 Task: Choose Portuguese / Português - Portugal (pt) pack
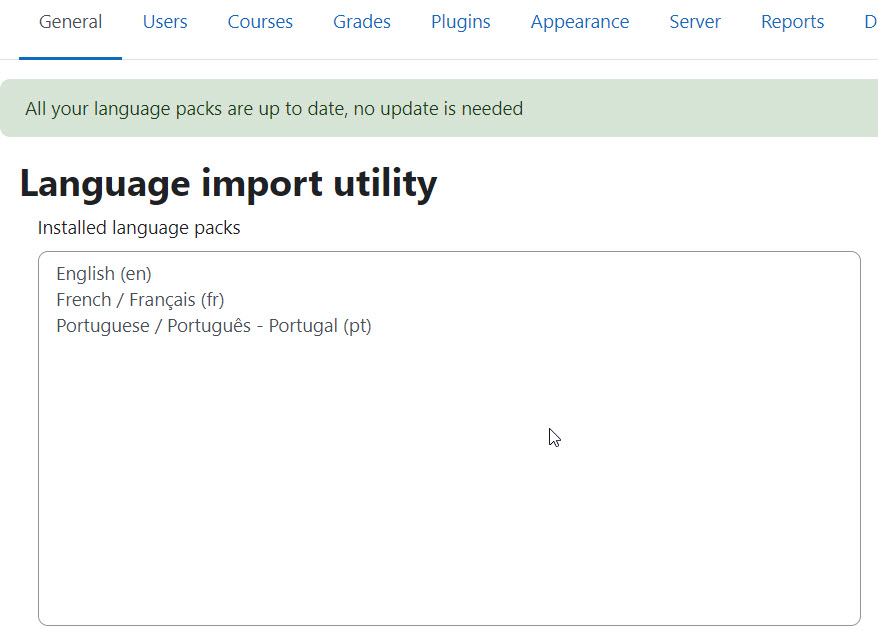(213, 326)
